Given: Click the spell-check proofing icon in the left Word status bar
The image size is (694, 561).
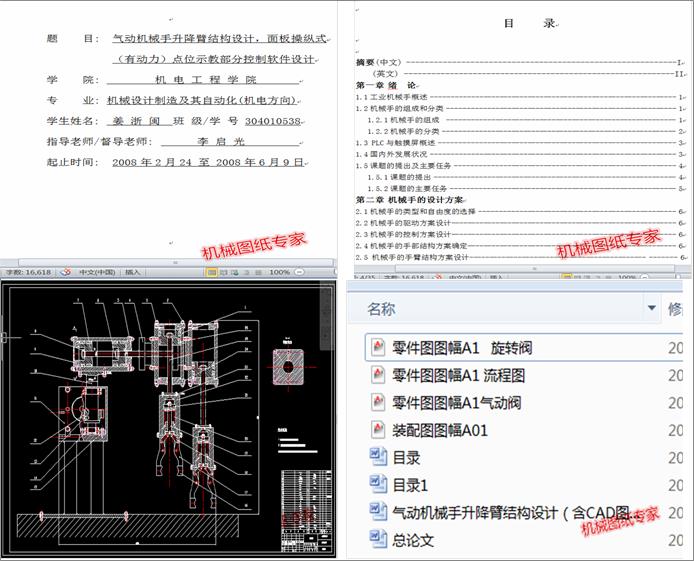Looking at the screenshot, I should 66,272.
